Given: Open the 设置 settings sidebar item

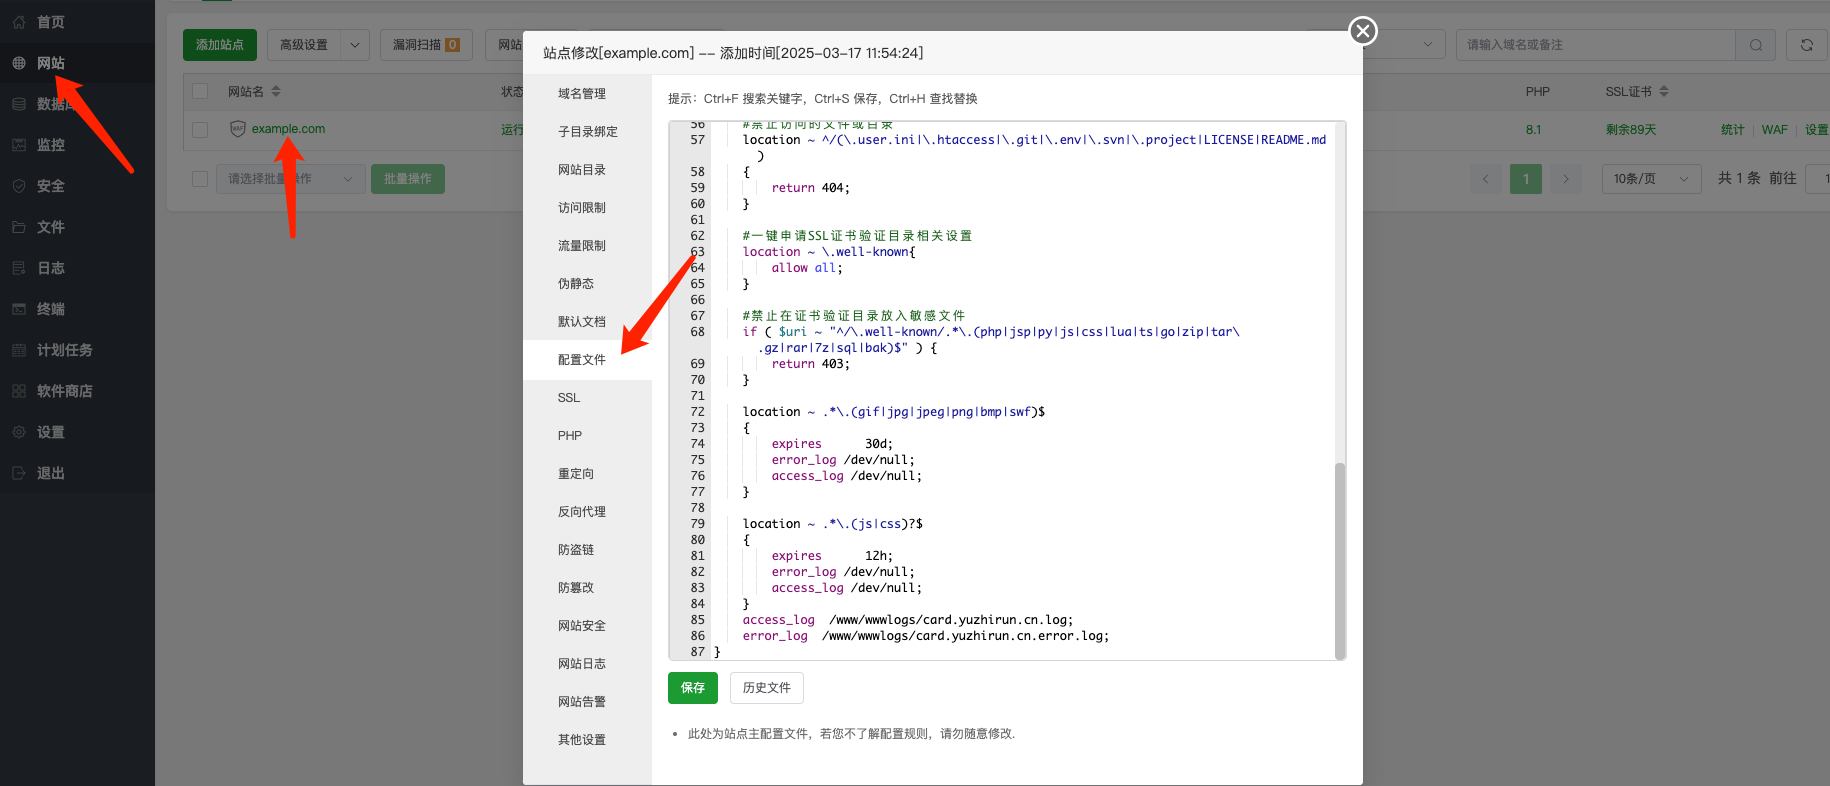Looking at the screenshot, I should (77, 432).
